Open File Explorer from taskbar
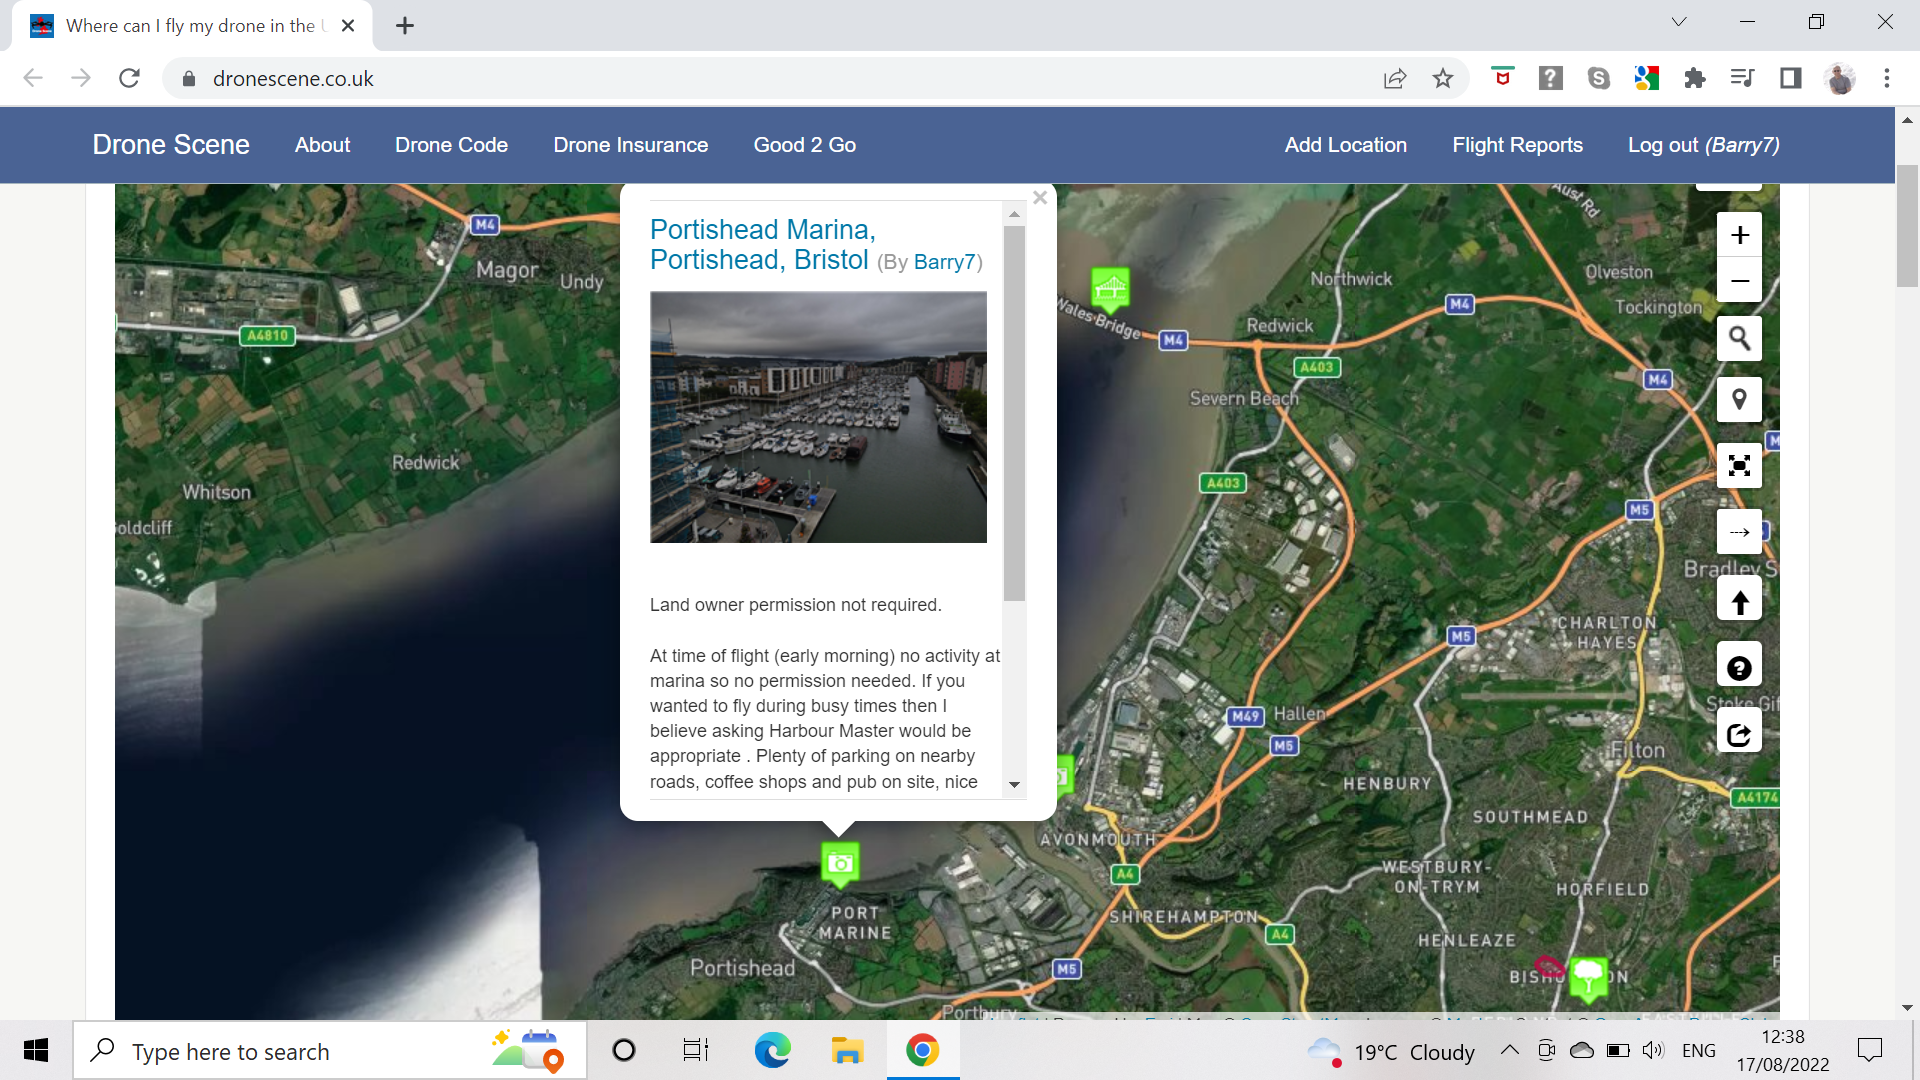The height and width of the screenshot is (1080, 1920). click(847, 1050)
